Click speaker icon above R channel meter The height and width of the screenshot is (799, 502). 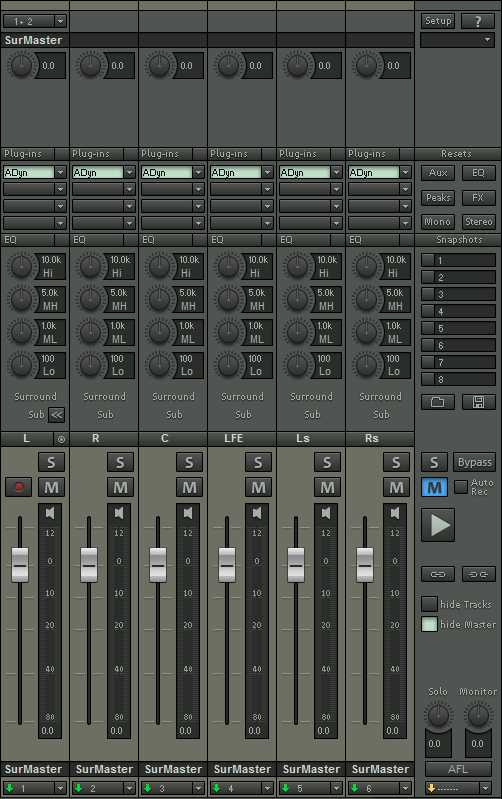tap(119, 513)
